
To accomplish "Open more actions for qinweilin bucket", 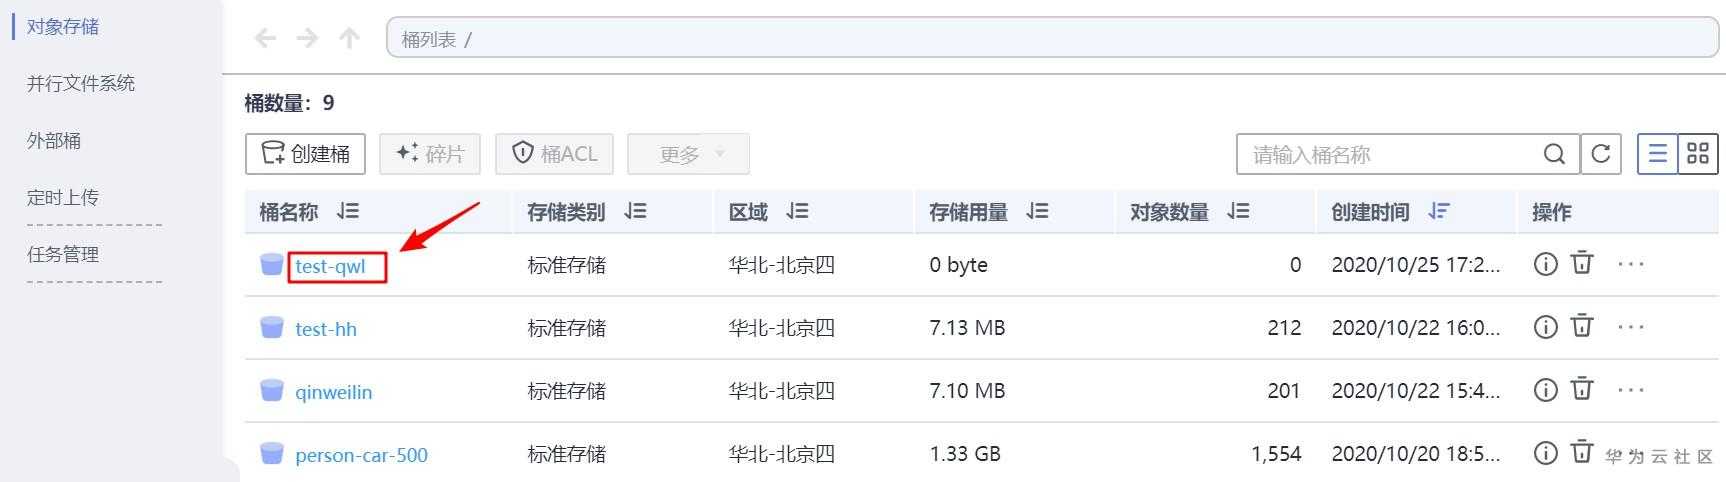I will pyautogui.click(x=1630, y=390).
